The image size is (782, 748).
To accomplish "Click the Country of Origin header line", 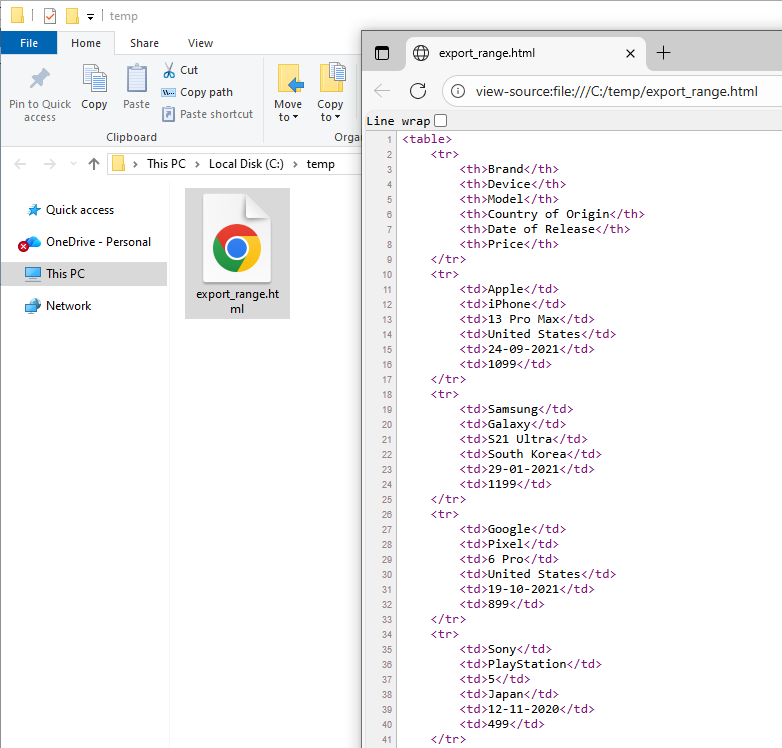I will pyautogui.click(x=552, y=214).
